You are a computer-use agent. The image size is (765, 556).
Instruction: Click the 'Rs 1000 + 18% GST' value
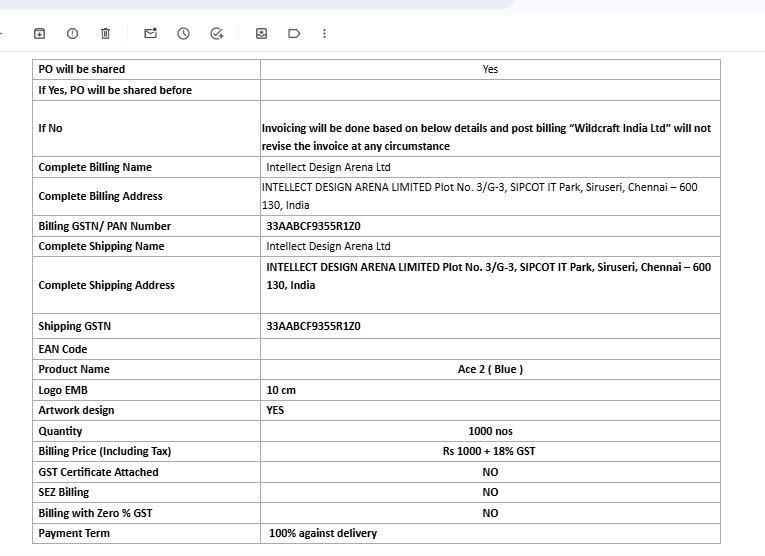[489, 451]
